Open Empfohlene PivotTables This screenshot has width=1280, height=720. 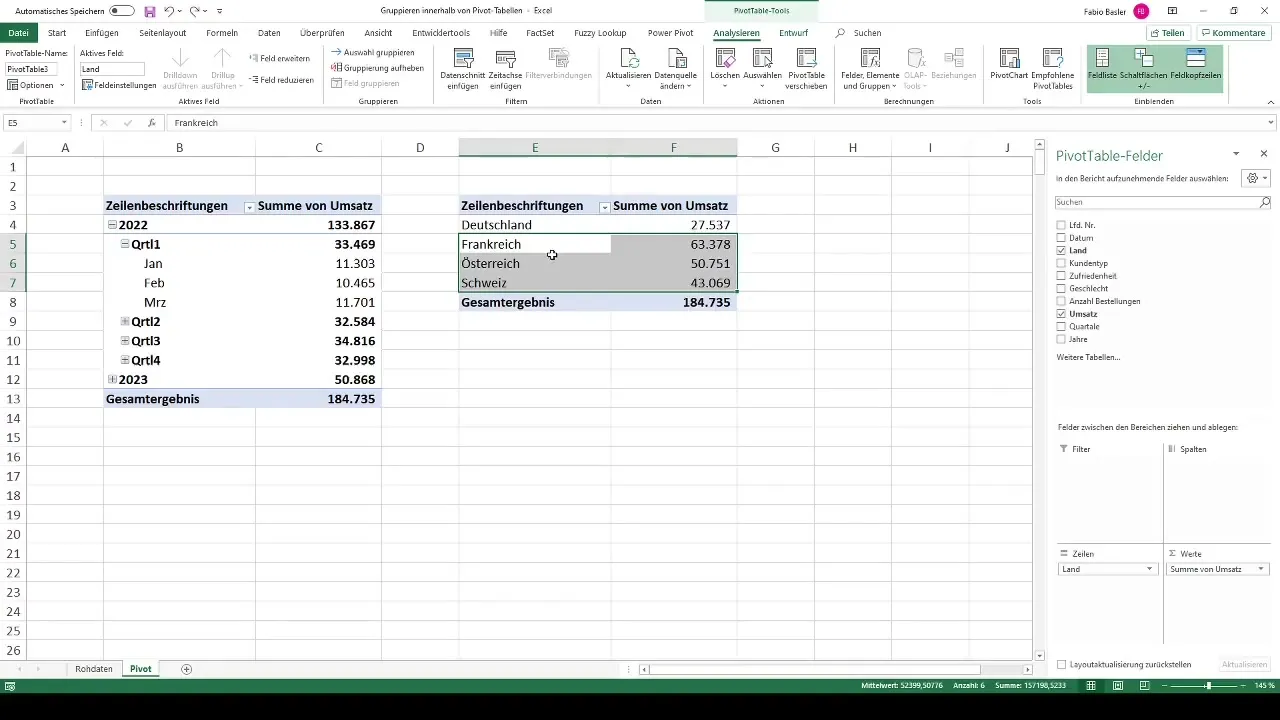[1052, 69]
